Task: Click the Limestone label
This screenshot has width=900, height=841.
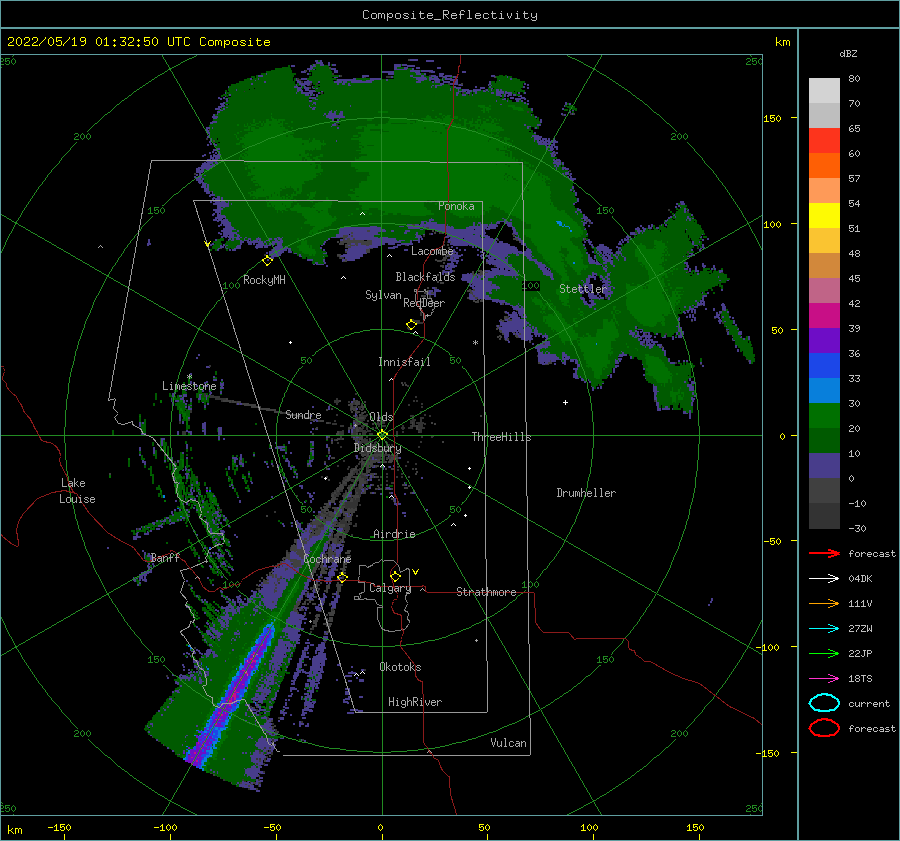Action: point(189,386)
